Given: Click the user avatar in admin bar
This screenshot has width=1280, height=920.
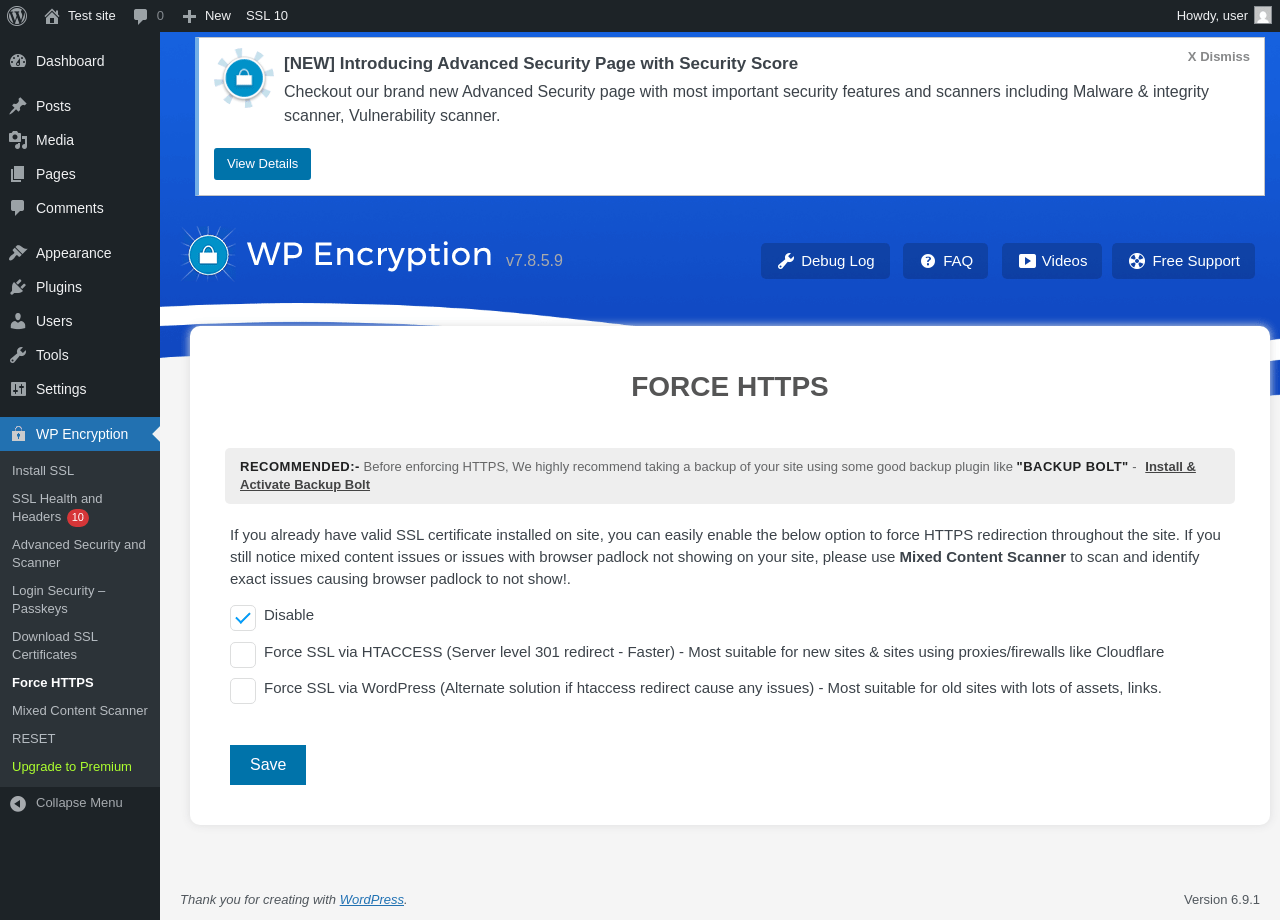Looking at the screenshot, I should (x=1263, y=16).
